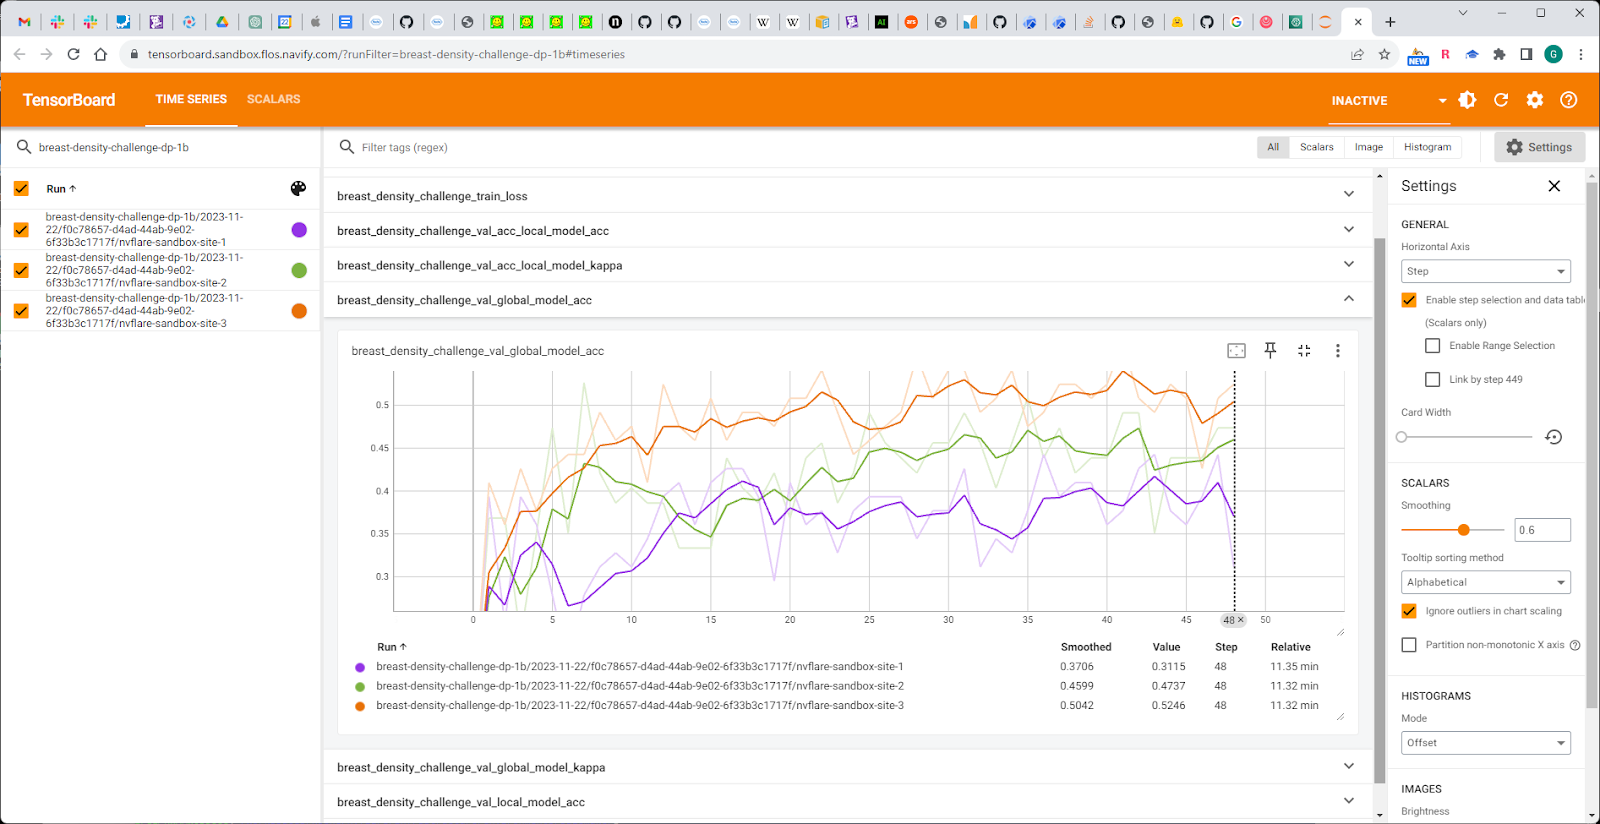
Task: Click the Settings button
Action: point(1539,147)
